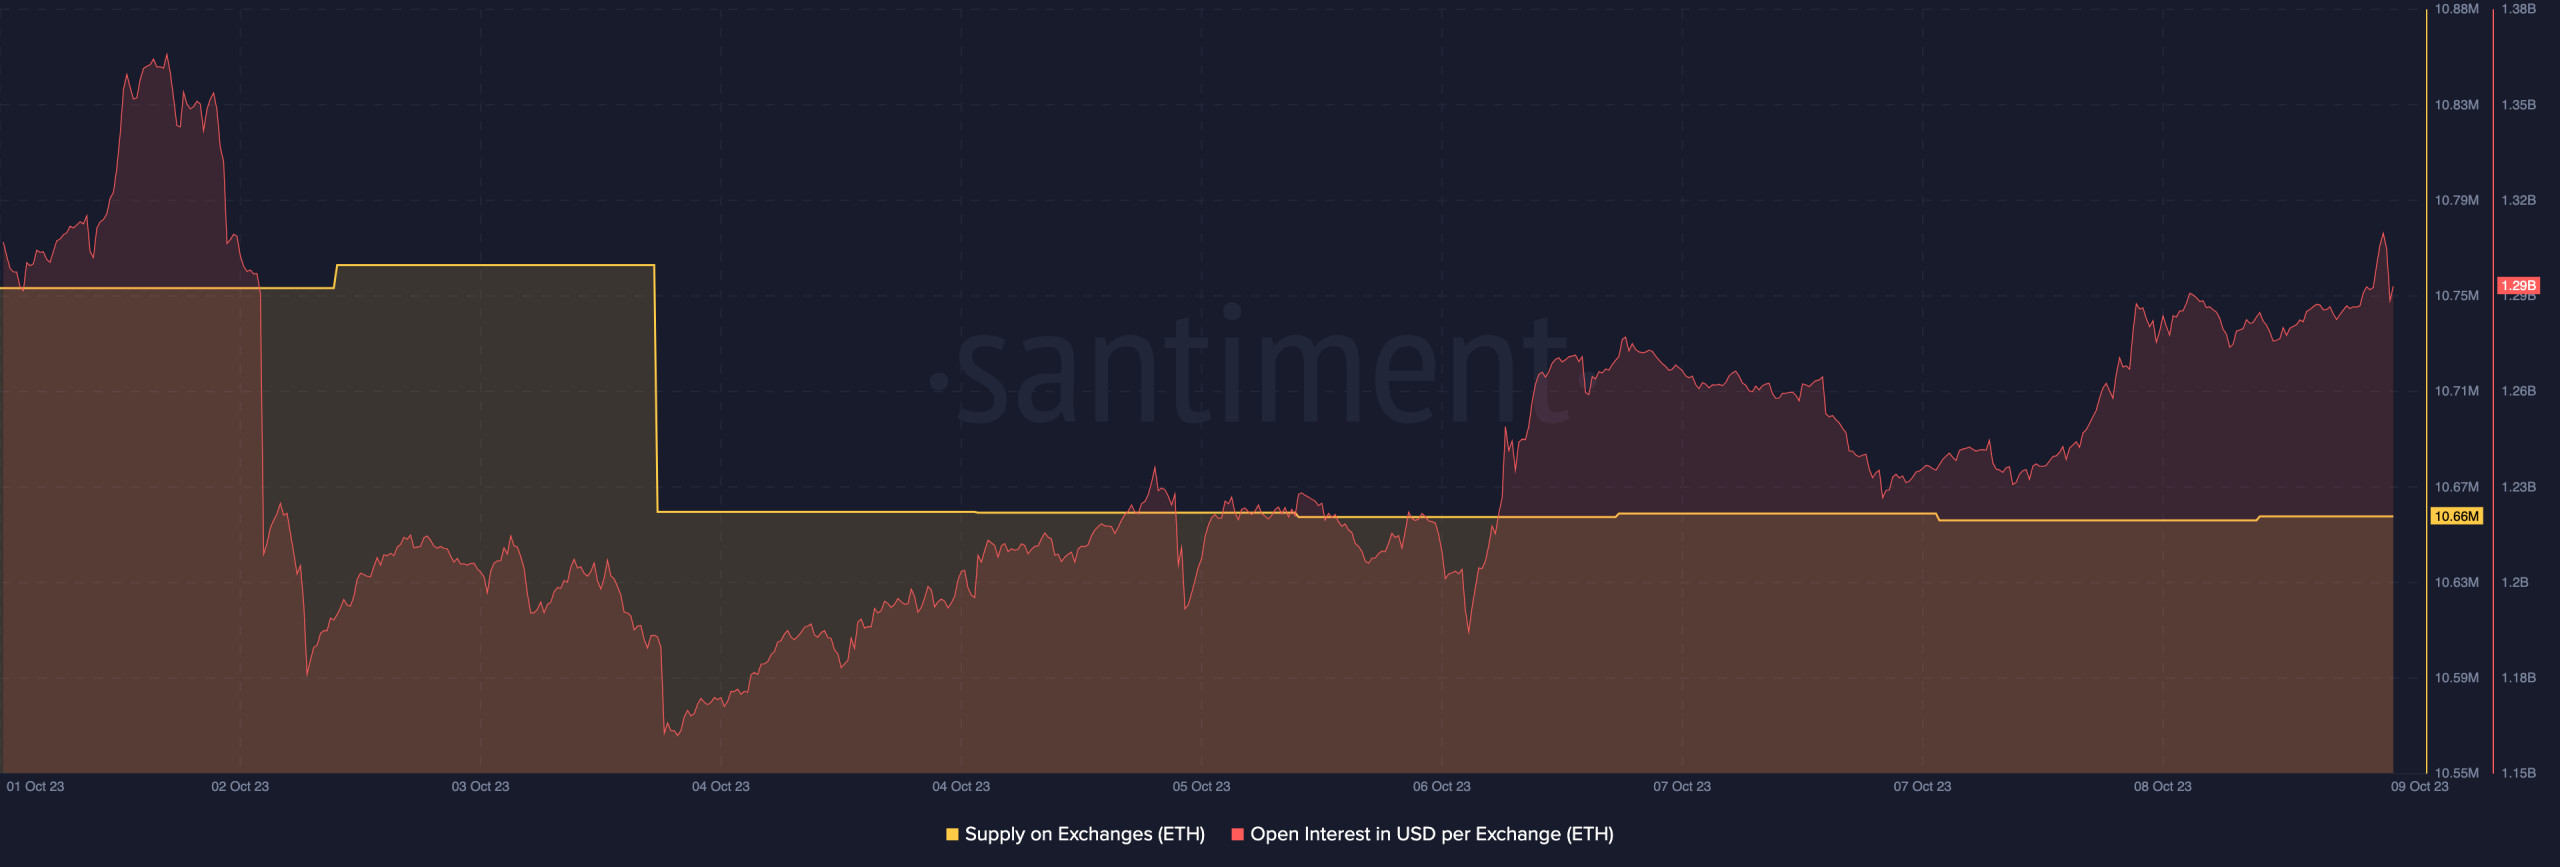Click the 1.35B axis value
The image size is (2560, 867).
click(x=2518, y=105)
